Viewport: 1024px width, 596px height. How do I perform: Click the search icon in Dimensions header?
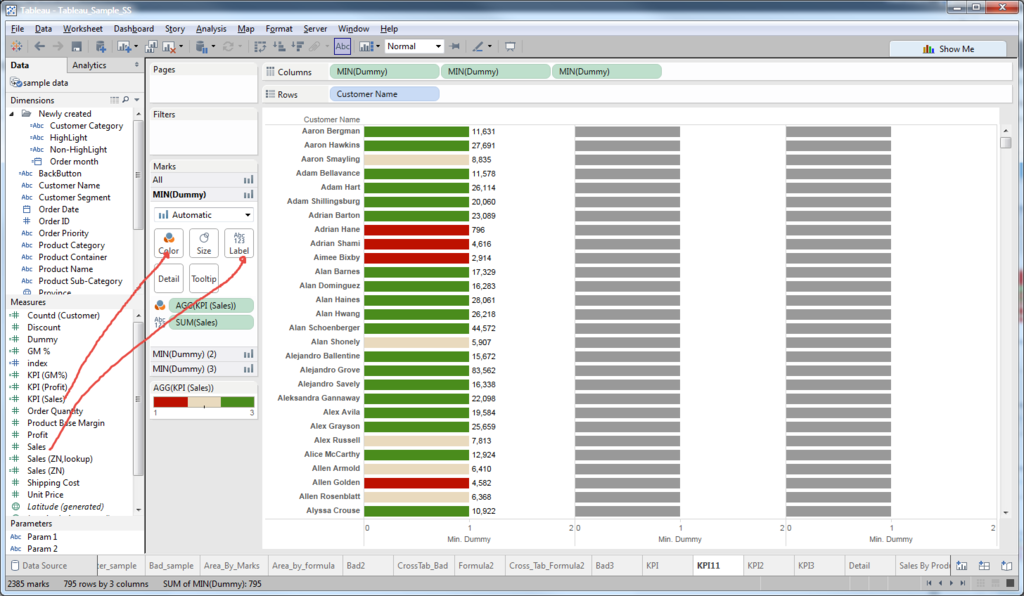click(125, 100)
